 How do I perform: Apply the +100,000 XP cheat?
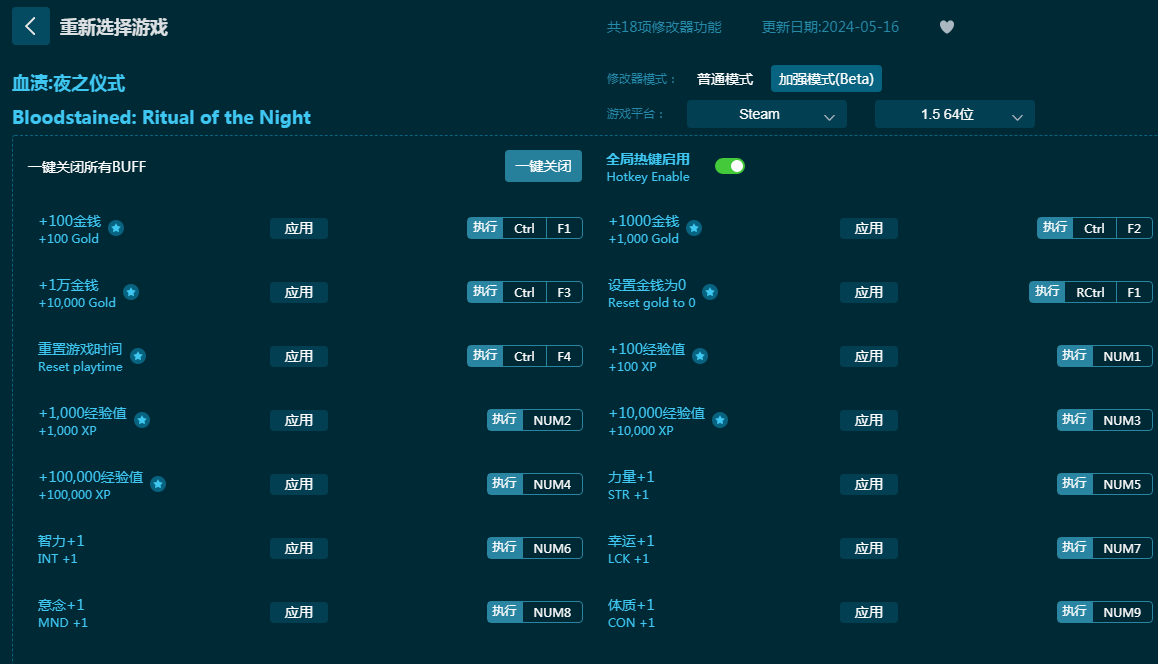pos(298,485)
